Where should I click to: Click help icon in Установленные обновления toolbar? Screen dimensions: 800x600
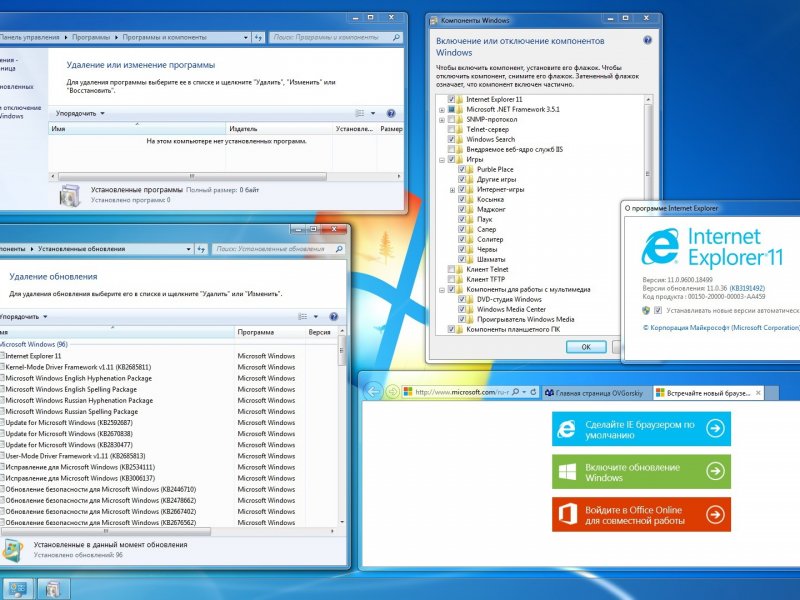tap(334, 316)
